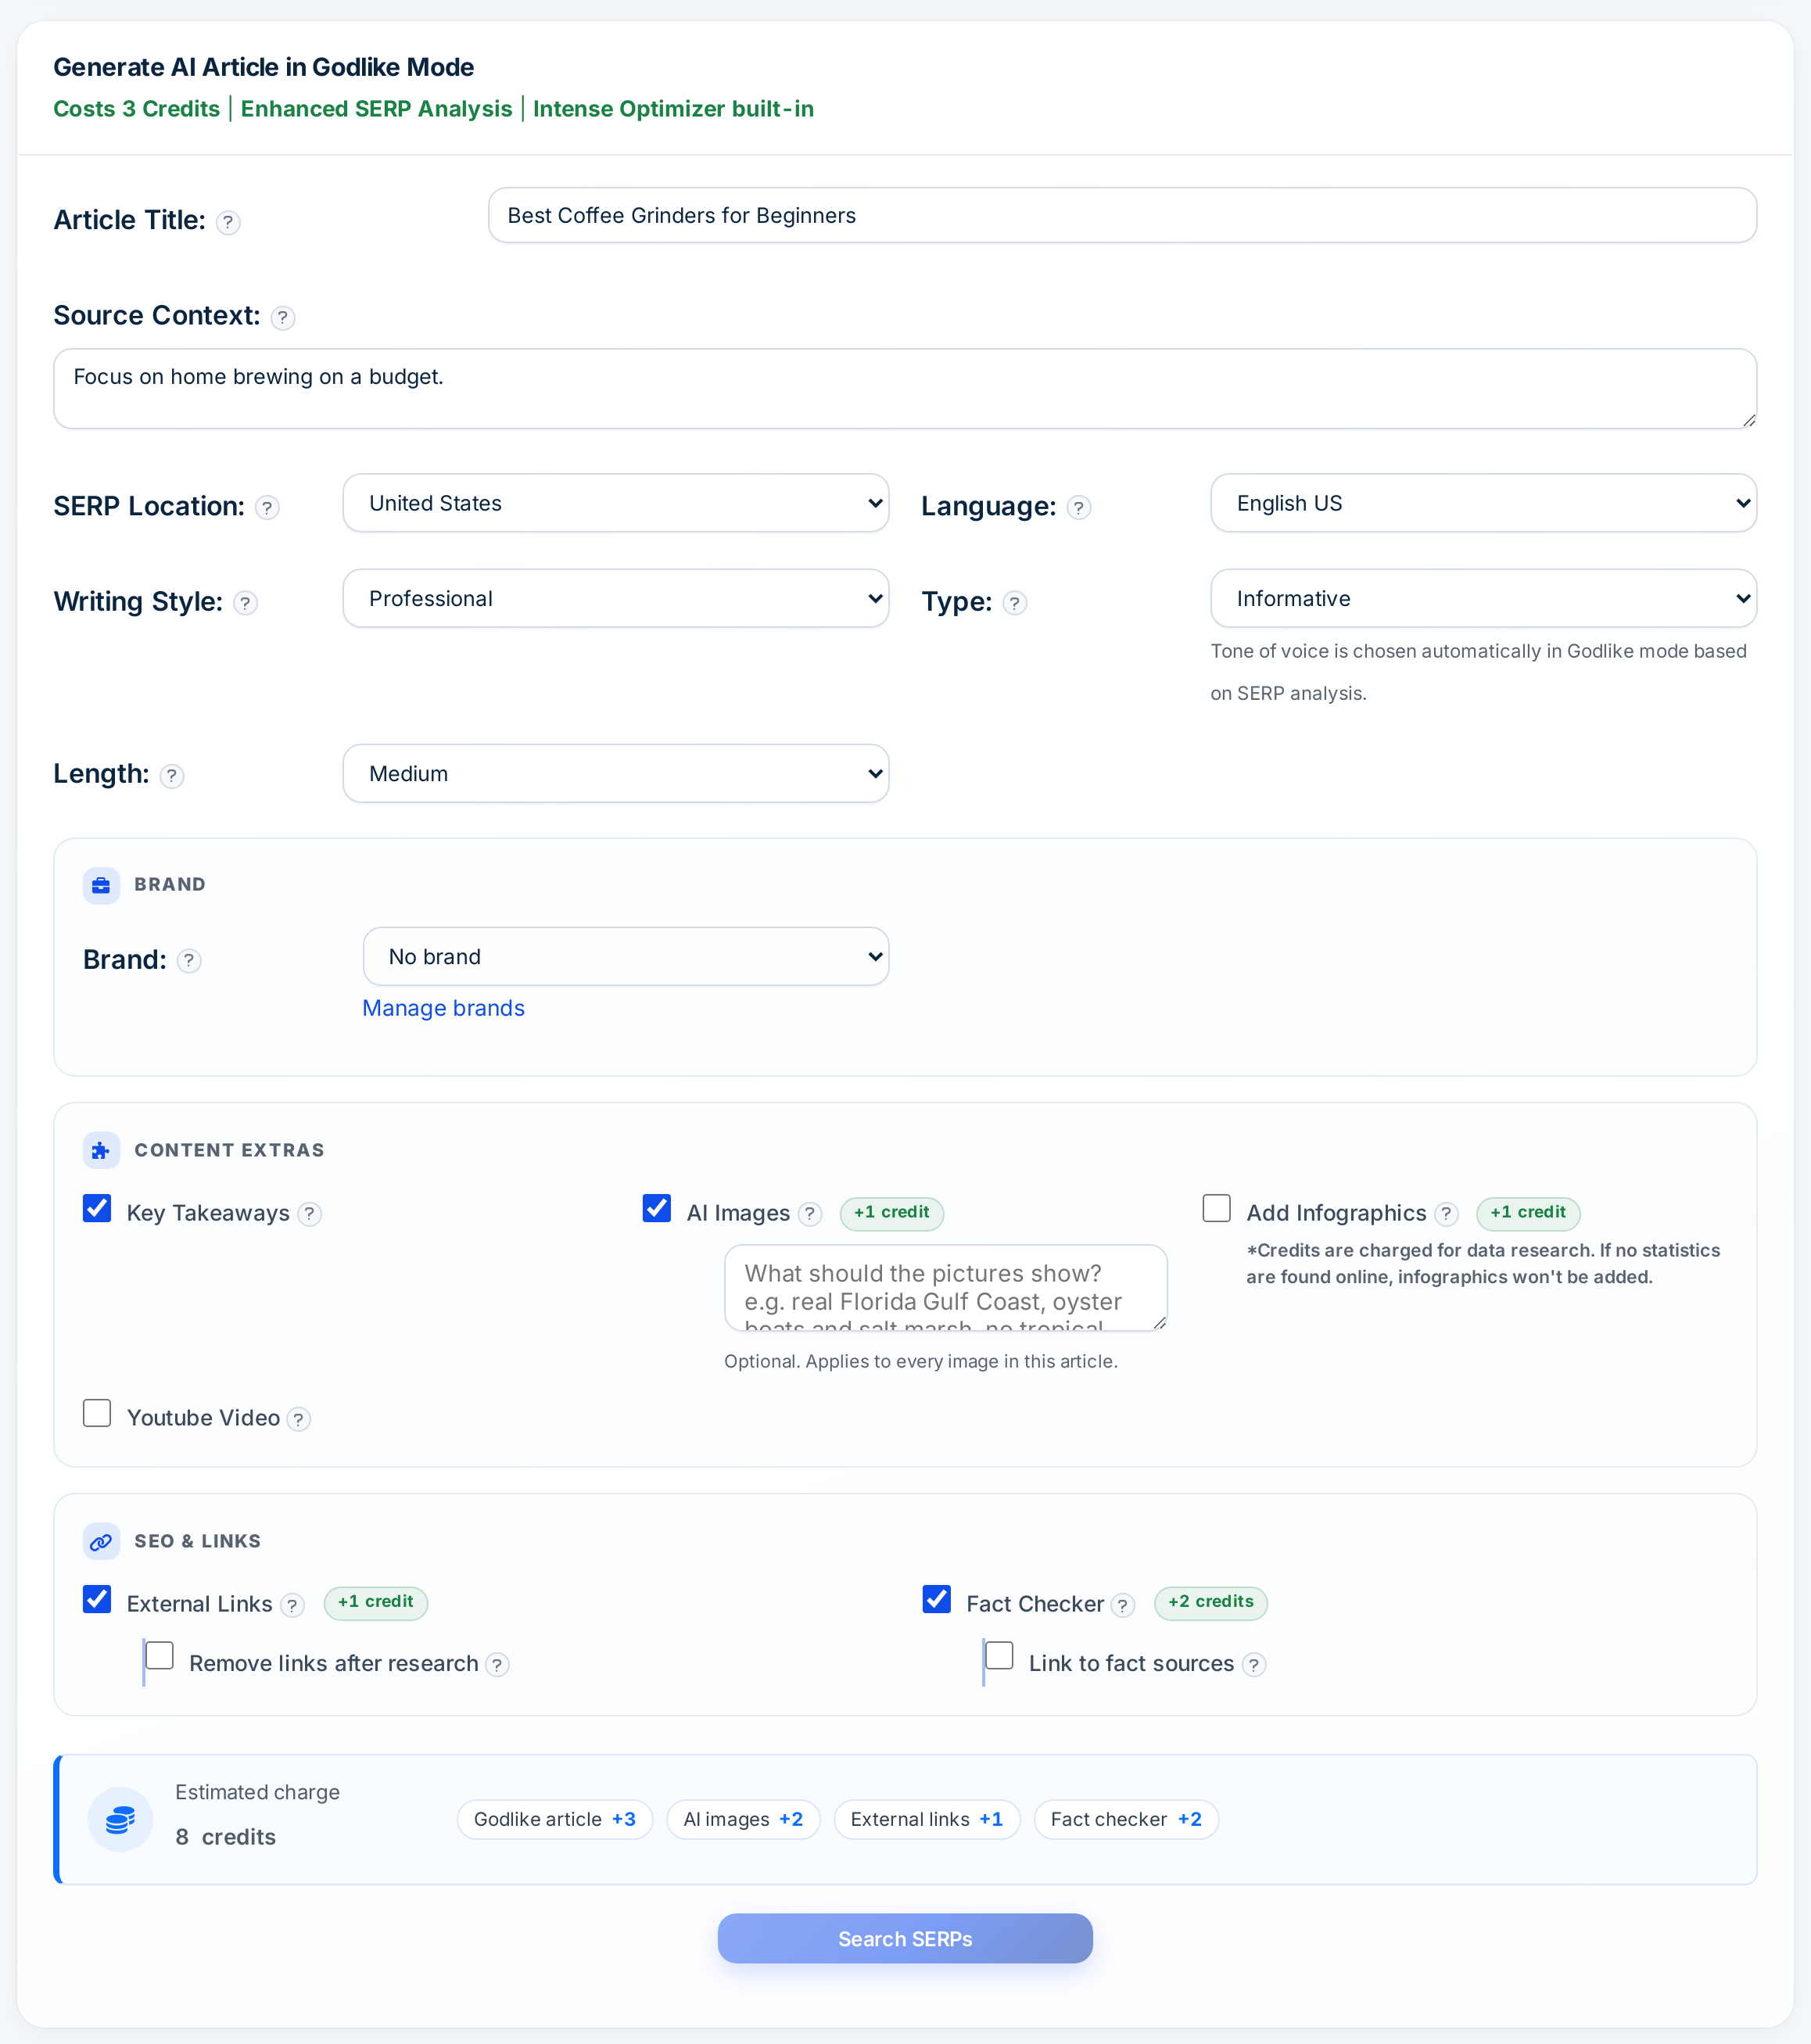This screenshot has width=1811, height=2044.
Task: Show help for Add Infographics
Action: point(1446,1214)
